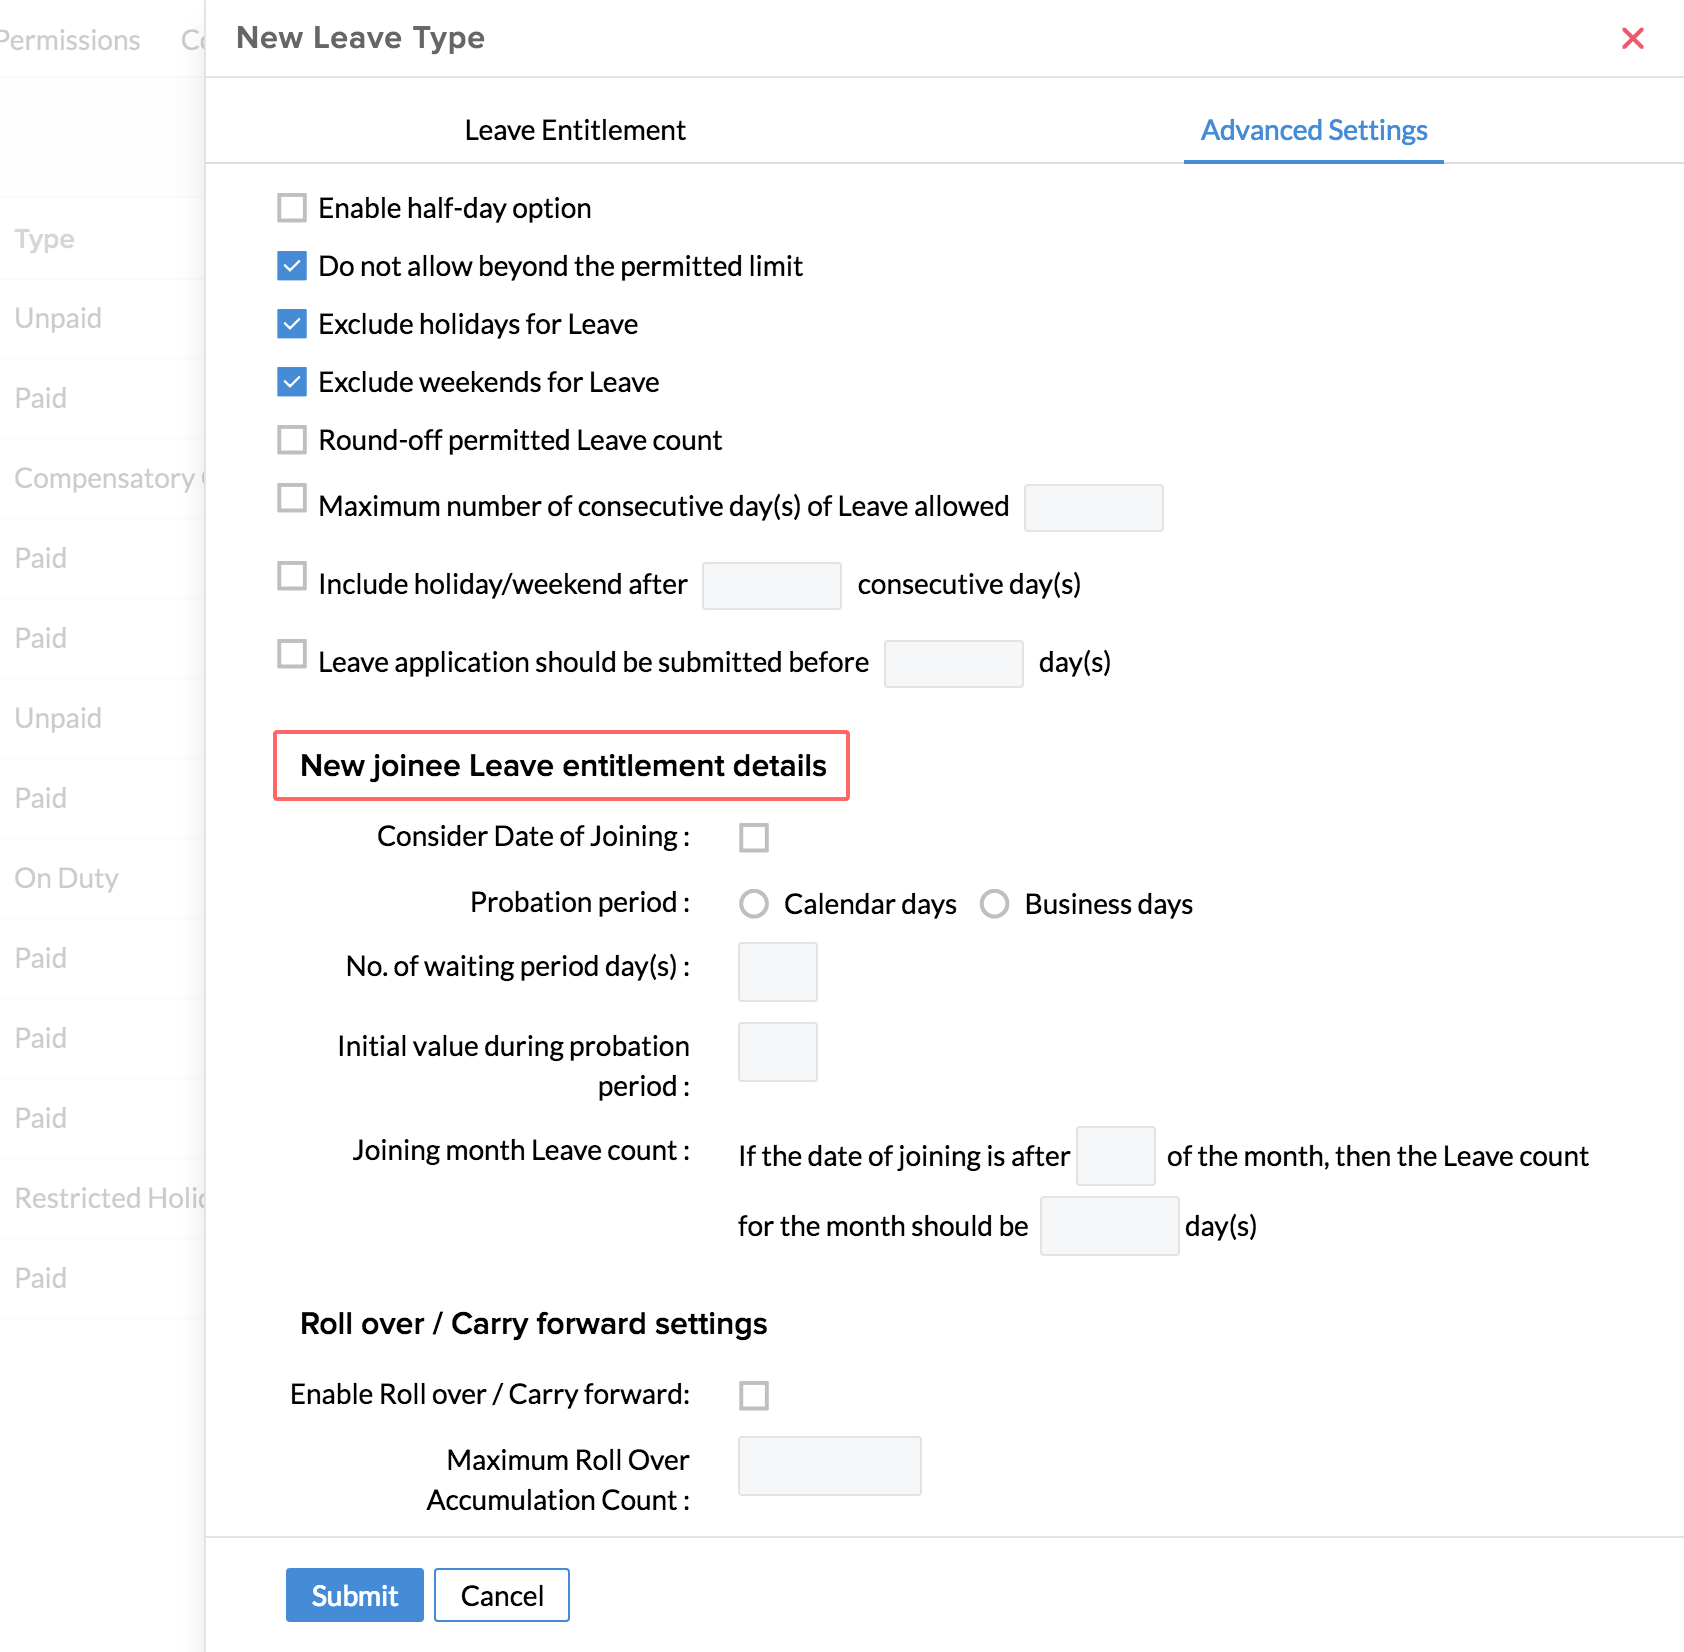The height and width of the screenshot is (1652, 1684).
Task: Click Maximum Roll Over Accumulation Count field
Action: click(829, 1466)
